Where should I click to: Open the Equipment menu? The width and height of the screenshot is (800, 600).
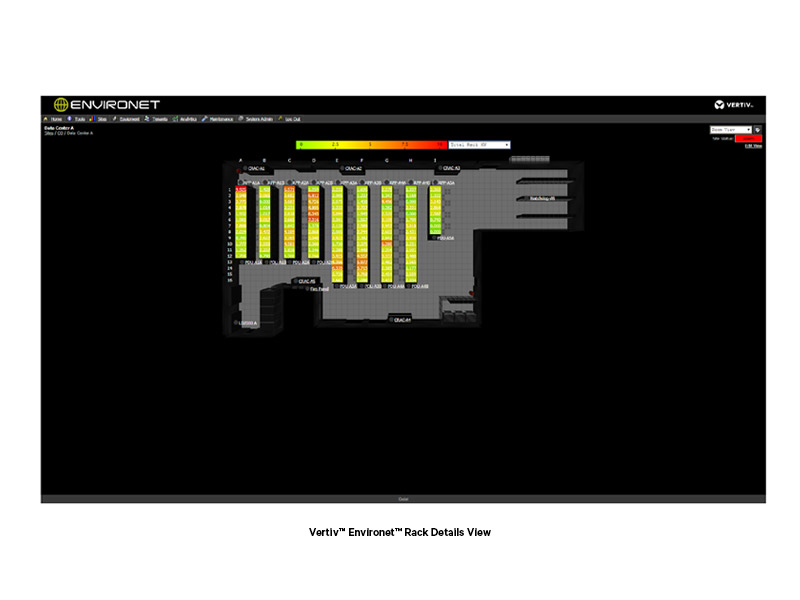click(x=126, y=119)
